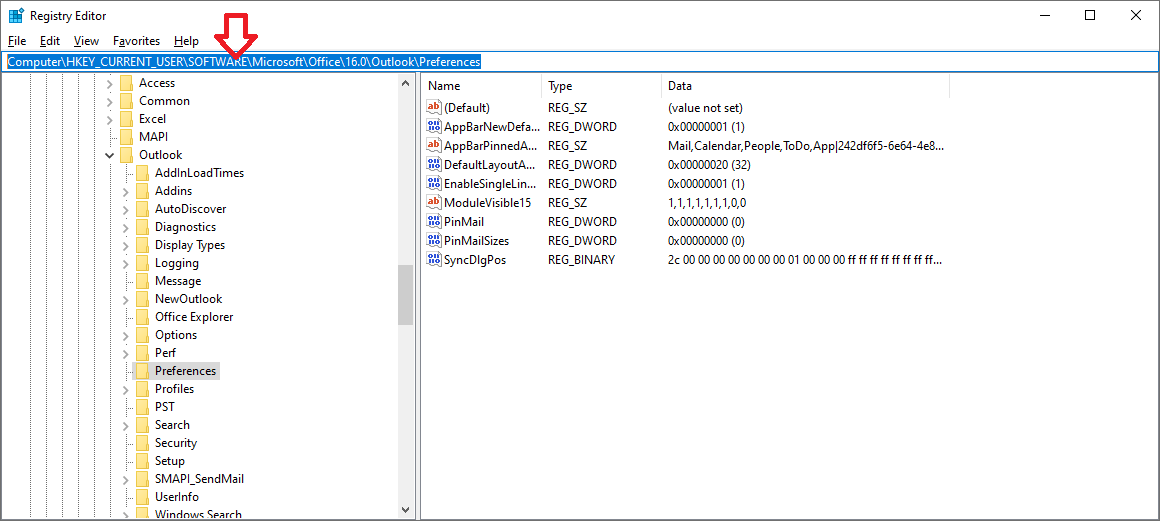The width and height of the screenshot is (1160, 521).
Task: Select the PinMailSizes DWORD value icon
Action: tap(434, 241)
